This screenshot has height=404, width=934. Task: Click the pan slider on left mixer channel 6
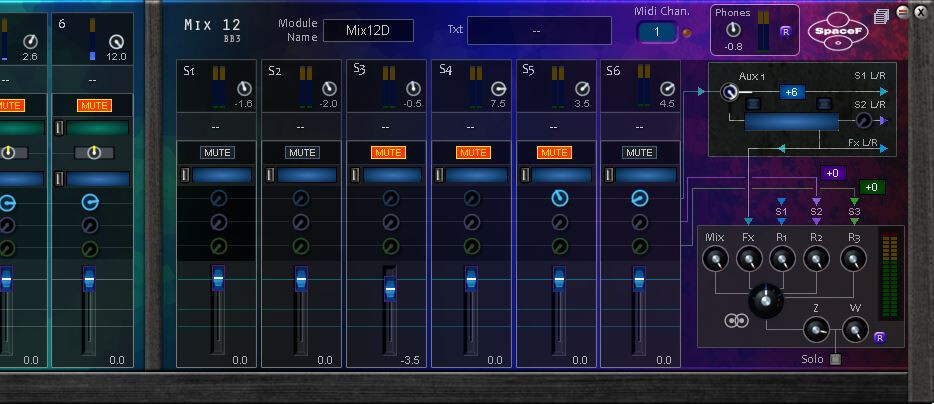click(x=94, y=153)
